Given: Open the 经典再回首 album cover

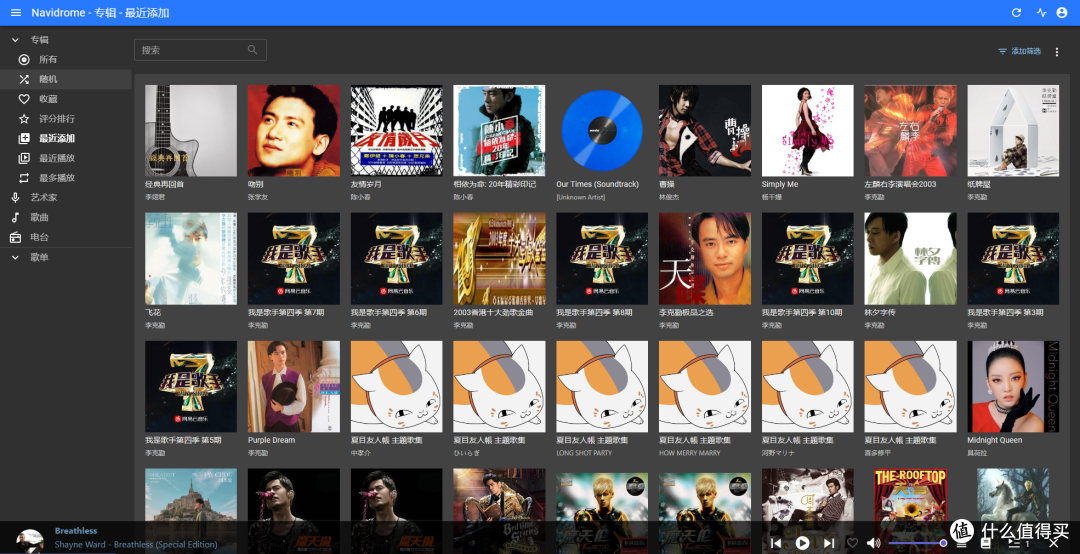Looking at the screenshot, I should coord(191,131).
